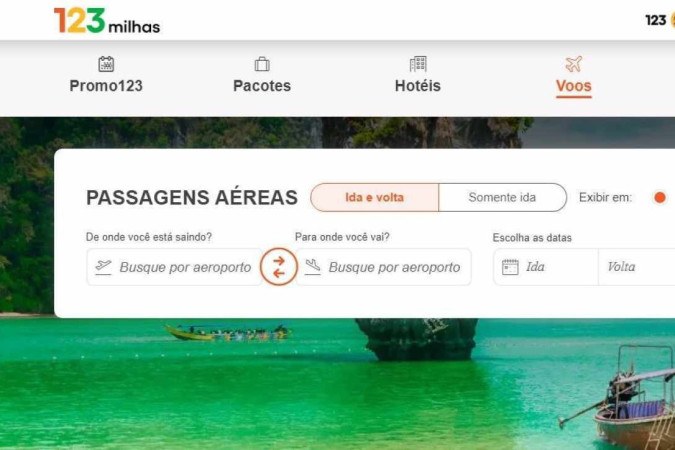Select the Somente ida option
Viewport: 675px width, 450px height.
(x=502, y=197)
